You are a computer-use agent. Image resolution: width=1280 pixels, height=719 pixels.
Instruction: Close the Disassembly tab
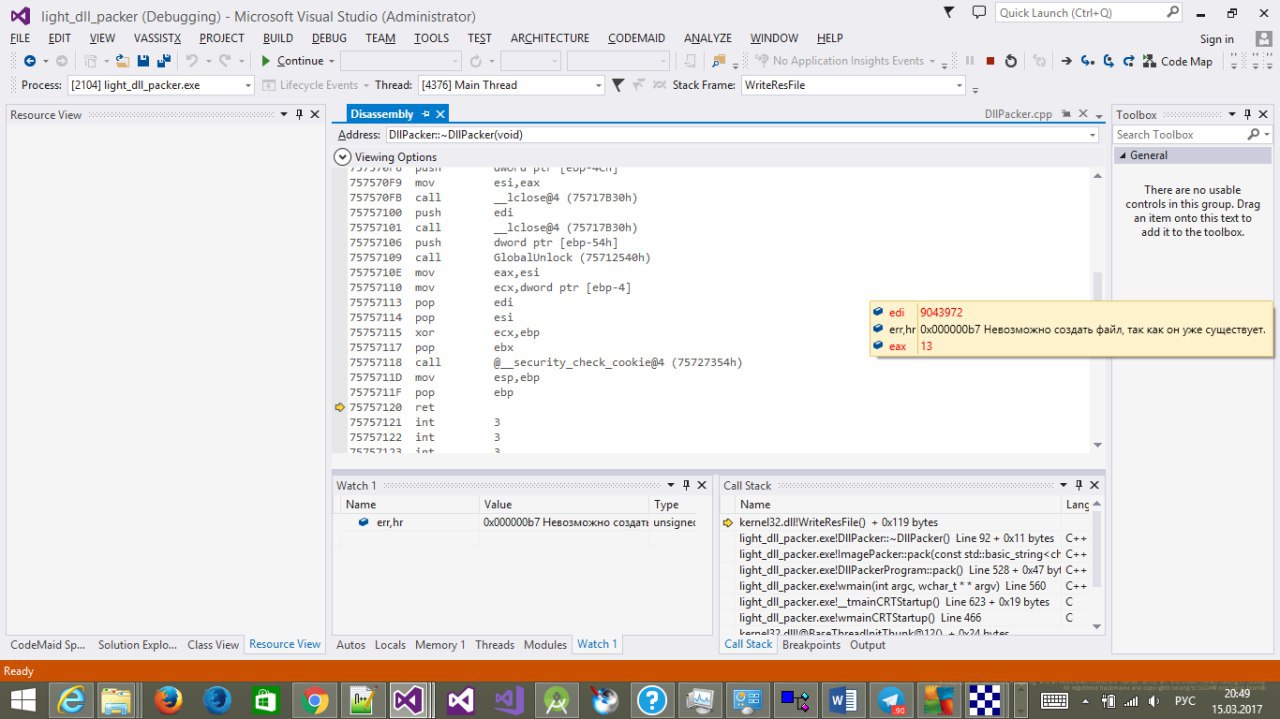pos(441,114)
